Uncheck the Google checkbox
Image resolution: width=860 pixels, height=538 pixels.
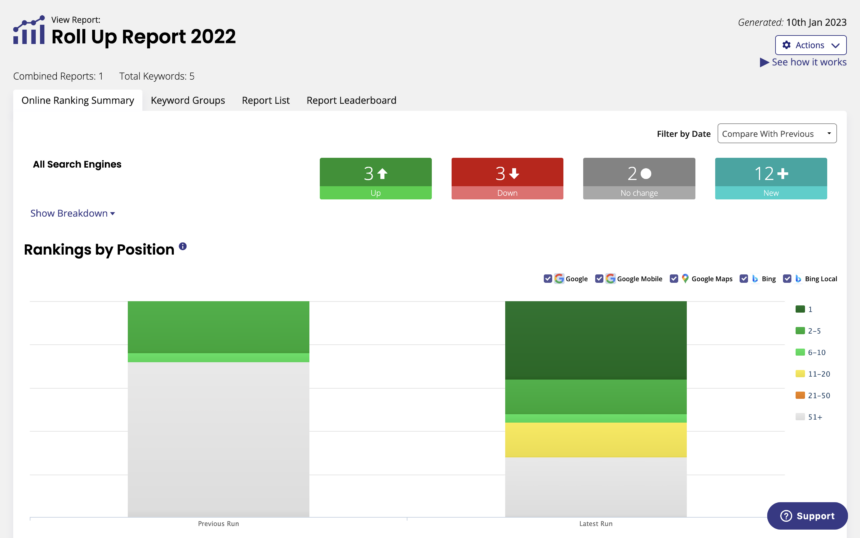(548, 279)
